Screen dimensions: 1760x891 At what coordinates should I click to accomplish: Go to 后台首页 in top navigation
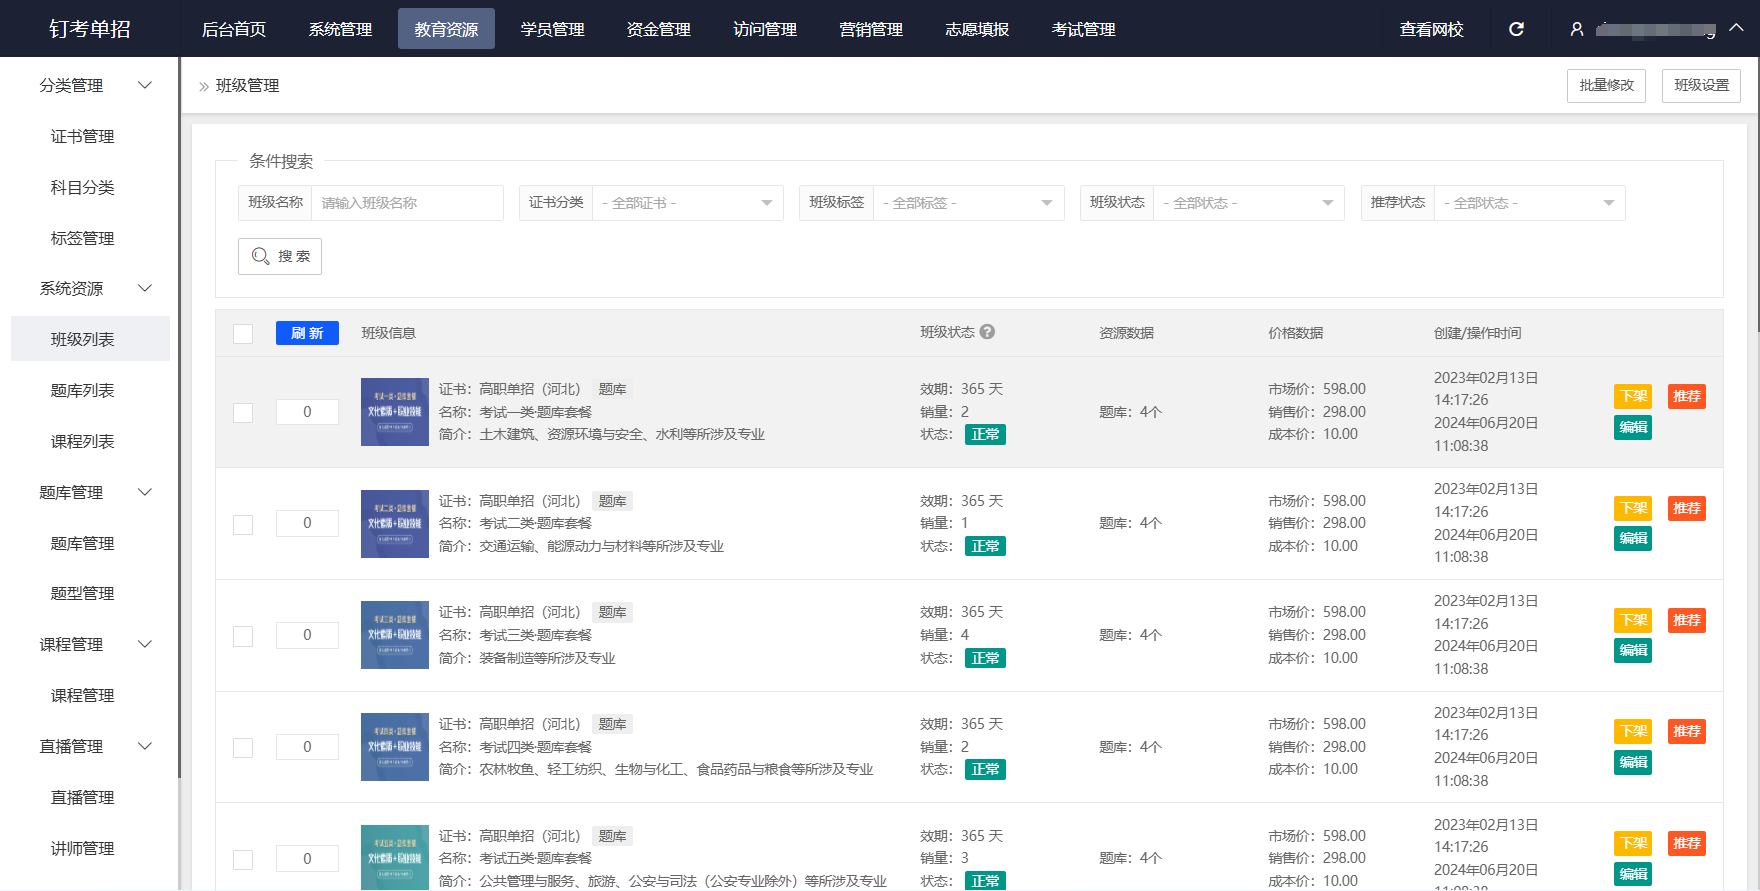point(234,29)
